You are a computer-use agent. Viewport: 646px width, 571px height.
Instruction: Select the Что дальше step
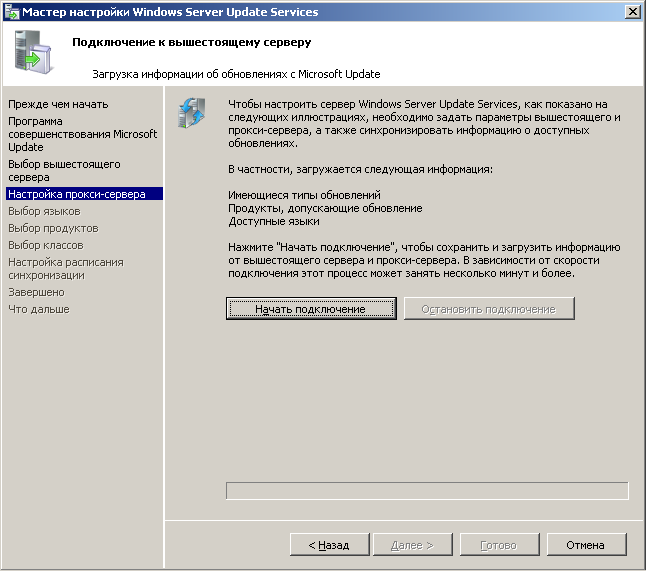[39, 309]
